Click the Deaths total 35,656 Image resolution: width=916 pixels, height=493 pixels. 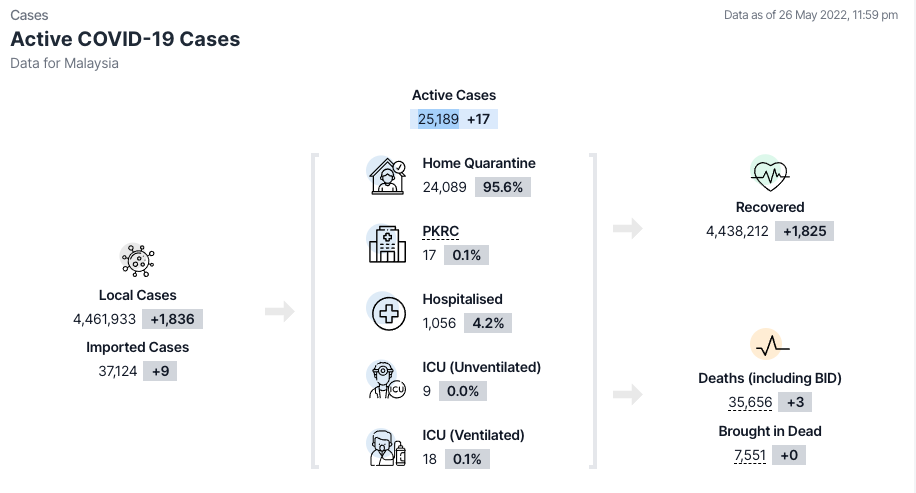click(750, 403)
